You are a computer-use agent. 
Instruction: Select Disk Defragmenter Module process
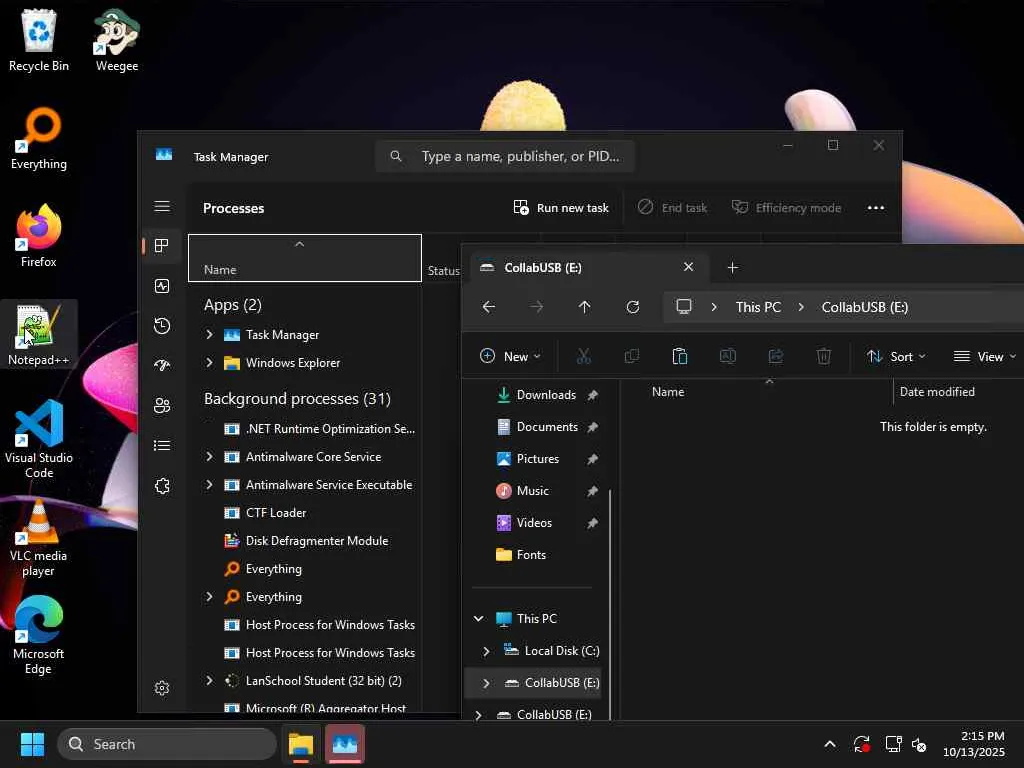(x=305, y=541)
